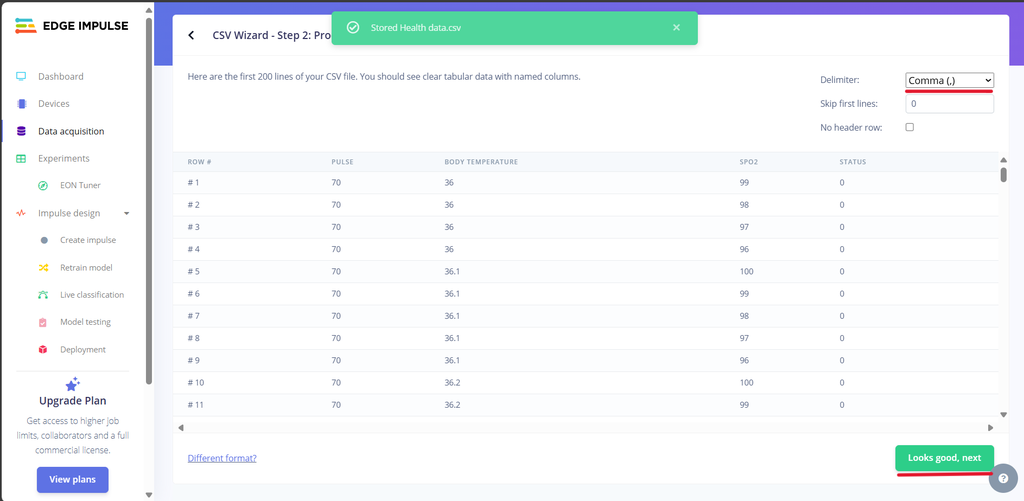Collapse the Impulse design section arrow
Image resolution: width=1024 pixels, height=501 pixels.
[x=127, y=214]
